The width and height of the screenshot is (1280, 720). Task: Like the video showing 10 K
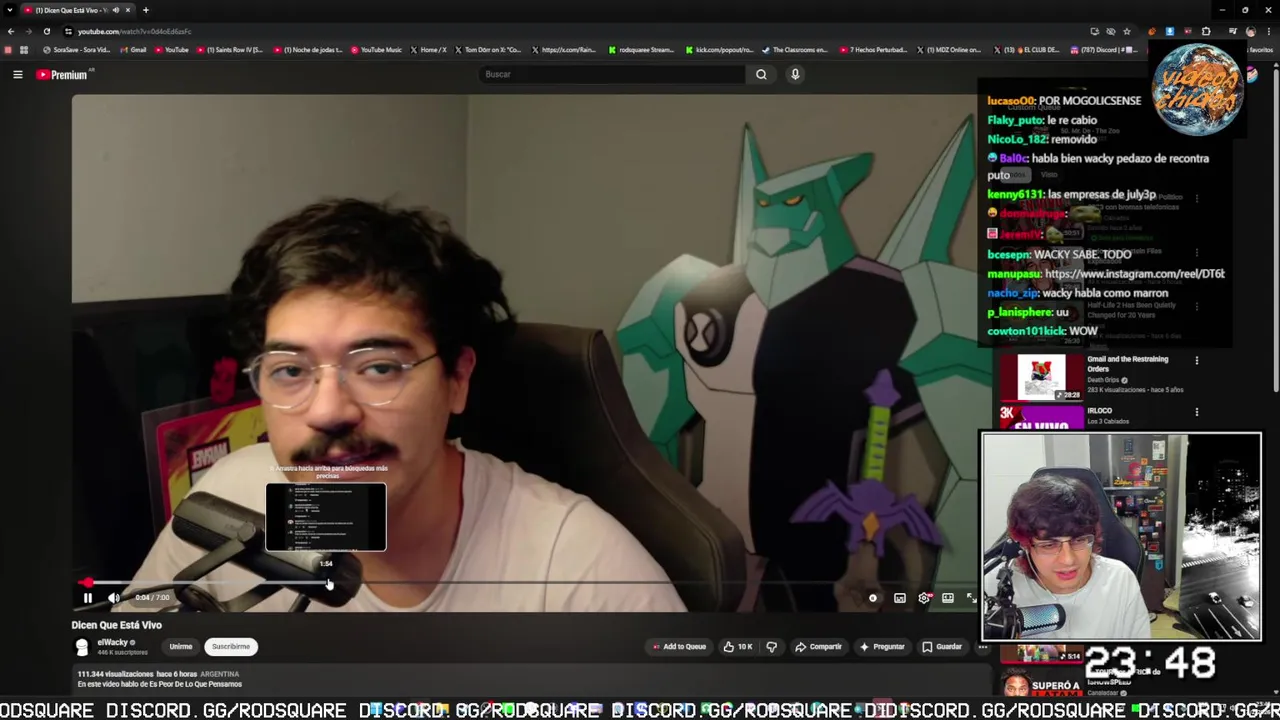point(738,647)
